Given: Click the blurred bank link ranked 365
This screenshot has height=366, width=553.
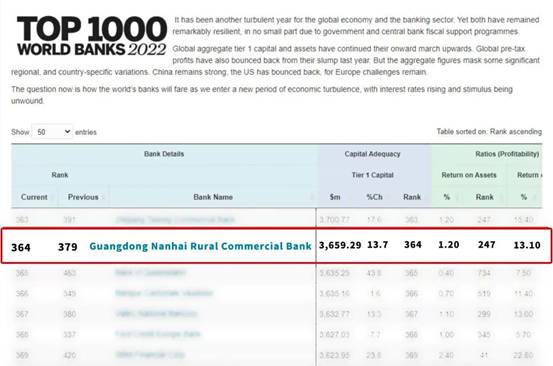Looking at the screenshot, I should tap(150, 273).
